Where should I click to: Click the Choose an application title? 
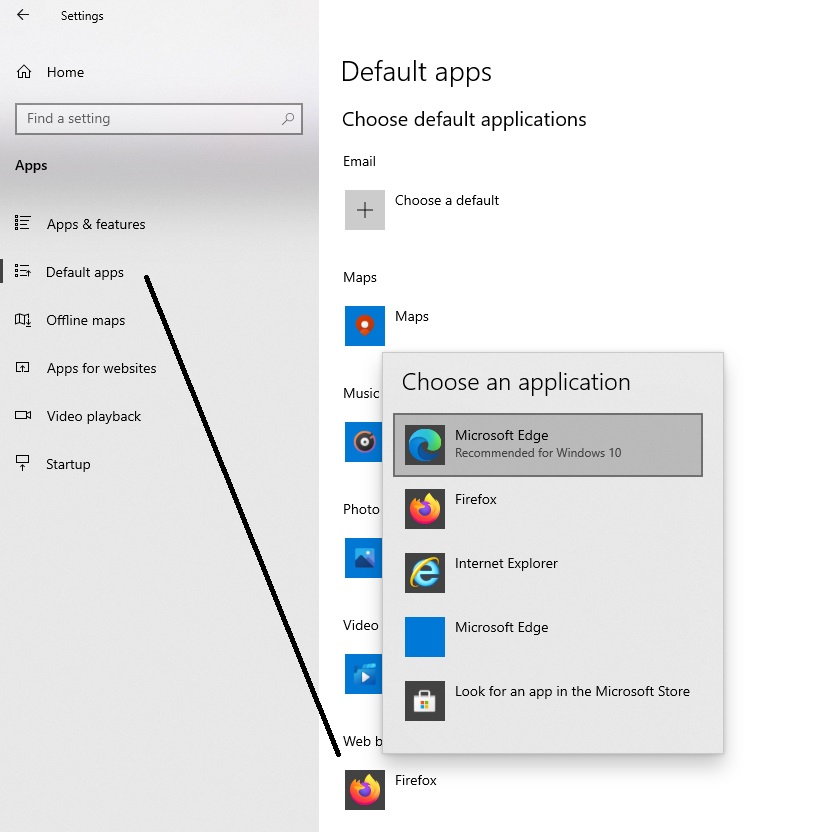tap(516, 382)
